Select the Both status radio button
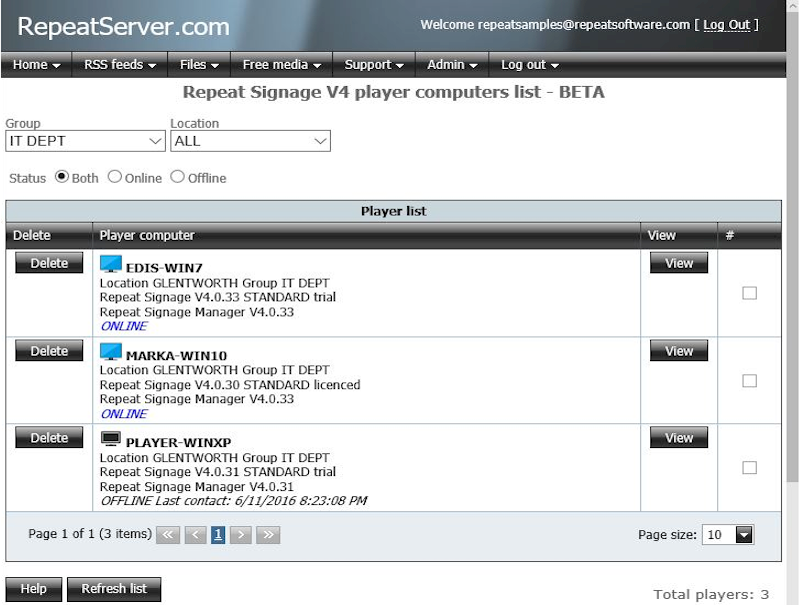 tap(62, 177)
